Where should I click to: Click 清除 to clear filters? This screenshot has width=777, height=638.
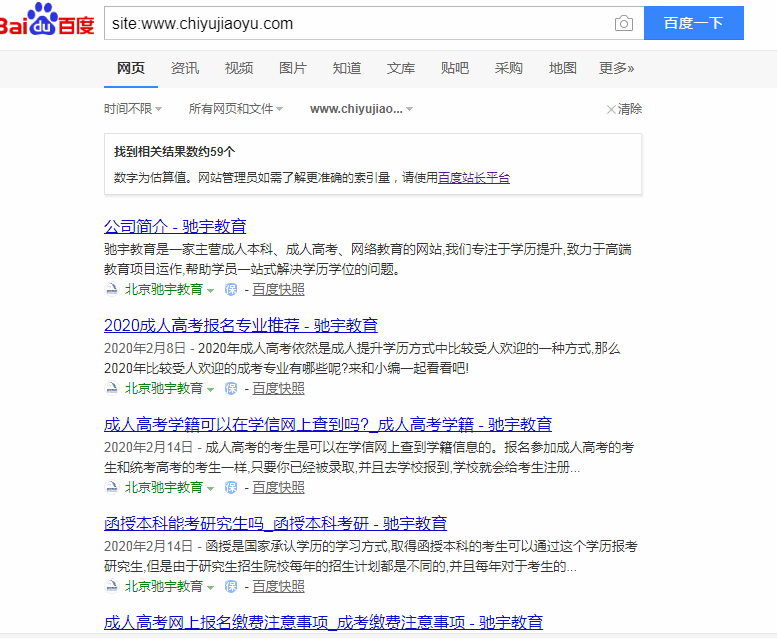click(624, 109)
